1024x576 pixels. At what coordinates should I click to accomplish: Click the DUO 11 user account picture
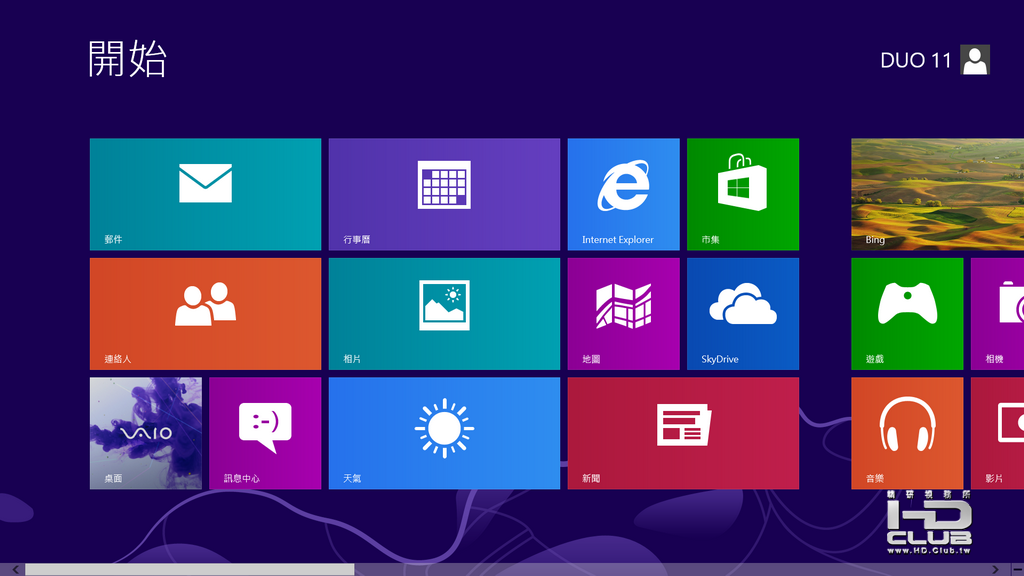point(975,60)
